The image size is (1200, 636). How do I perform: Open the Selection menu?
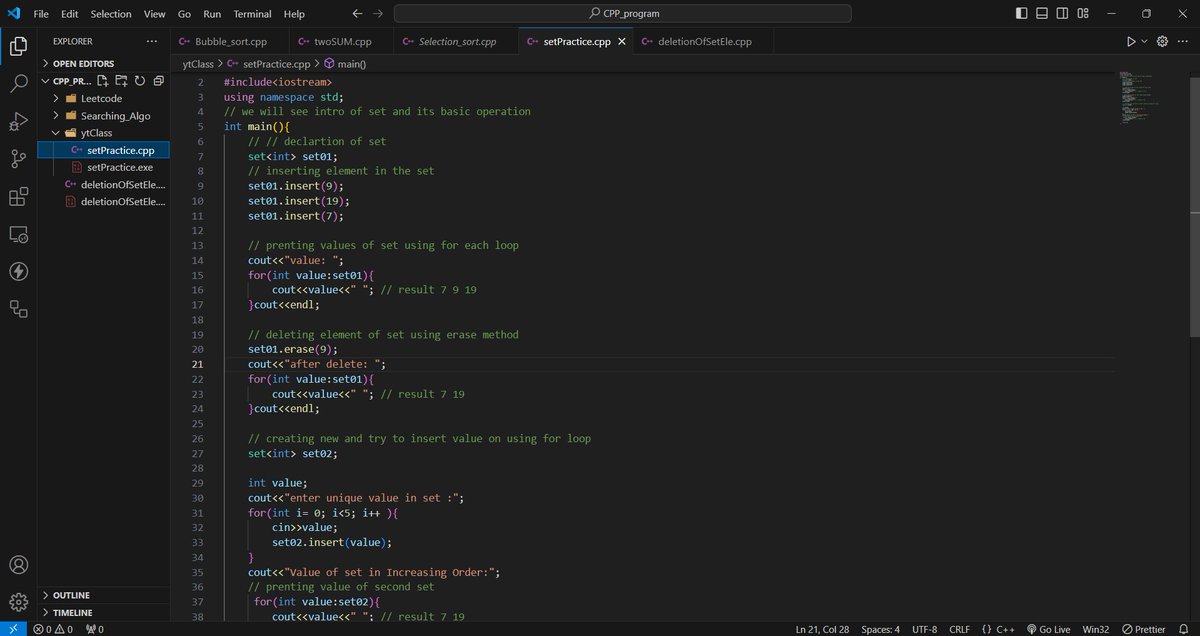point(110,14)
